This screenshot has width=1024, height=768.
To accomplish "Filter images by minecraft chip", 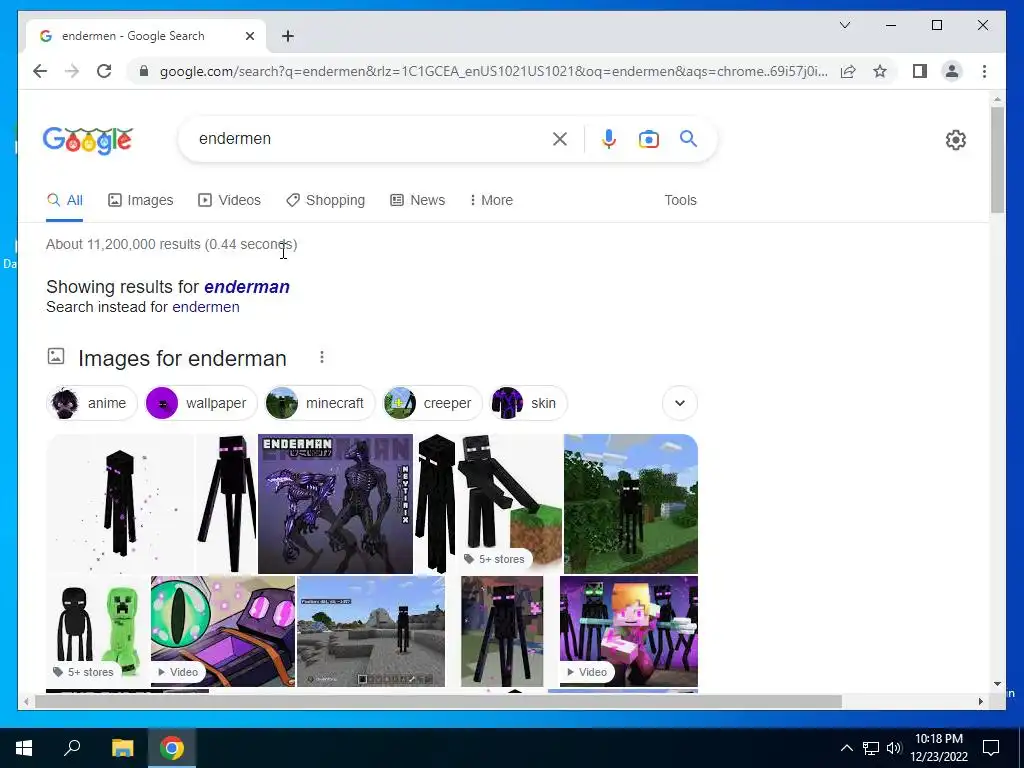I will (x=320, y=403).
